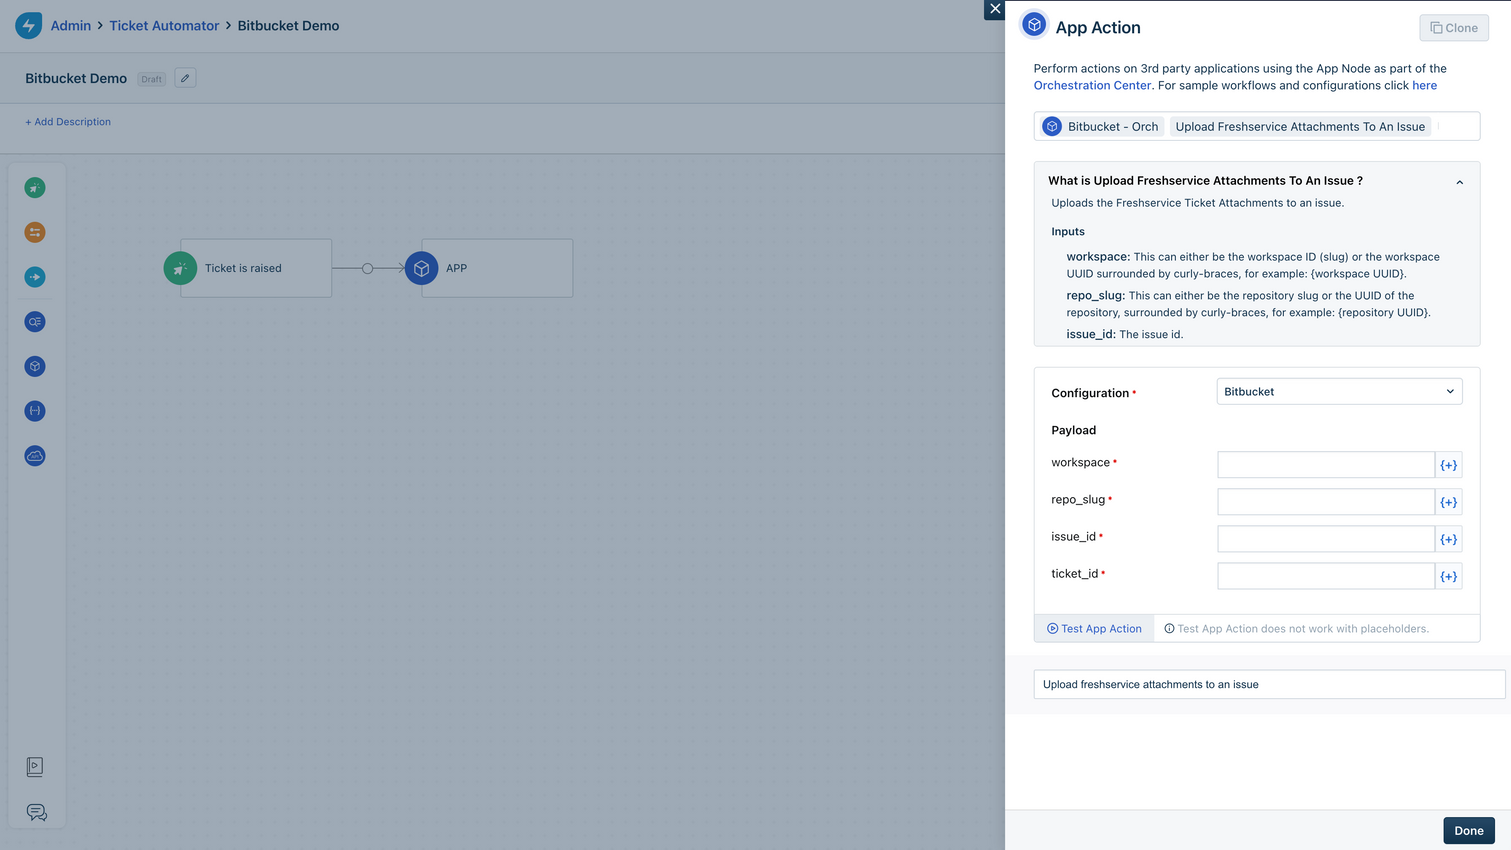Image resolution: width=1511 pixels, height=850 pixels.
Task: Insert placeholder for the ticket_id field
Action: coord(1448,576)
